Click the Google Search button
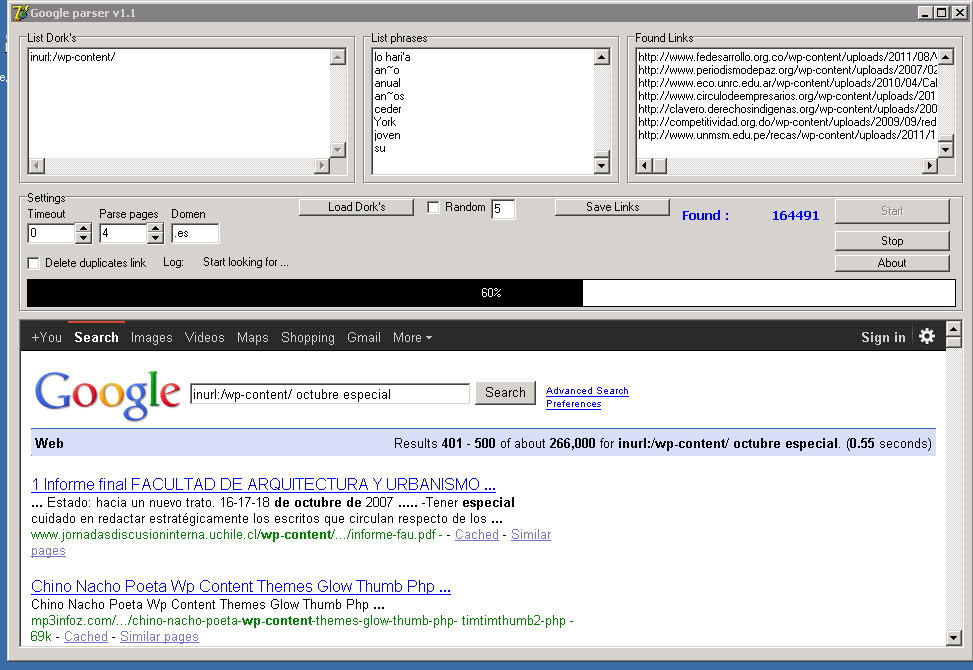 coord(505,393)
